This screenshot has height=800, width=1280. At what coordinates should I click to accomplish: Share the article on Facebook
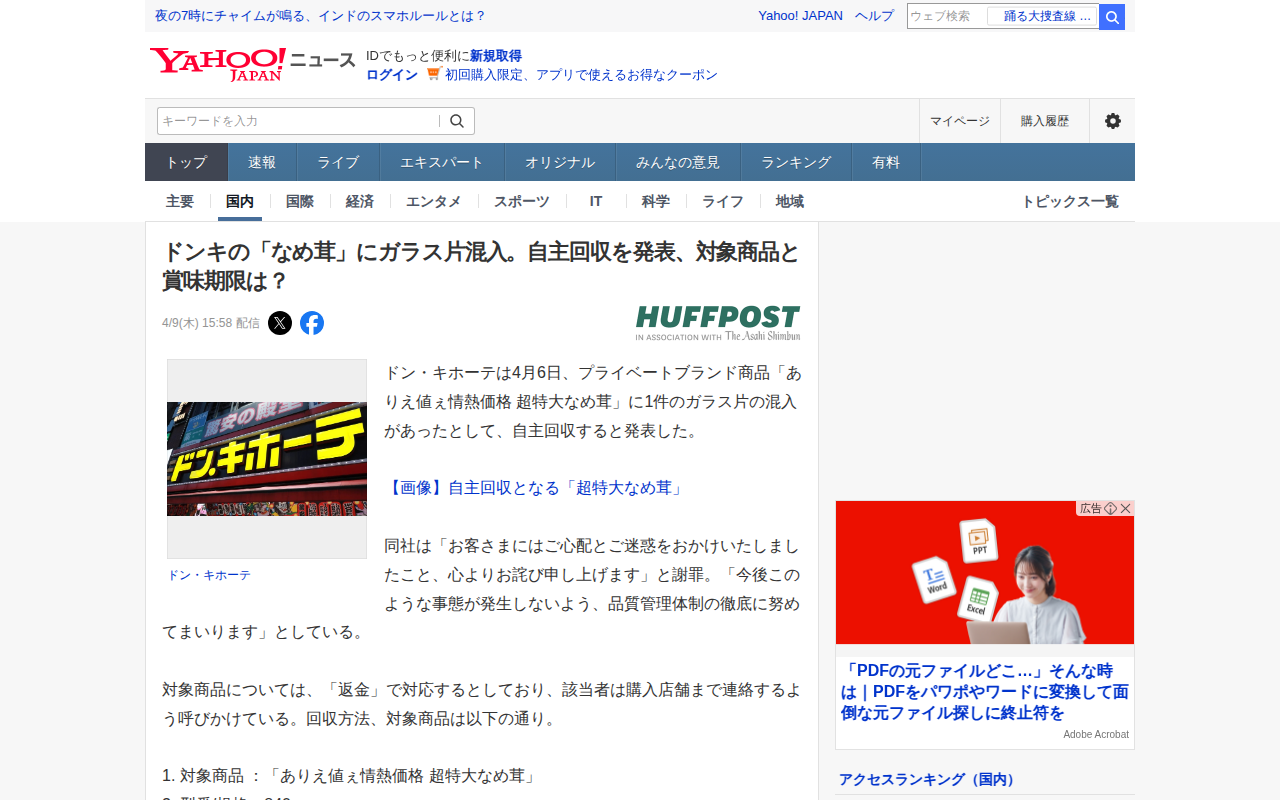312,323
